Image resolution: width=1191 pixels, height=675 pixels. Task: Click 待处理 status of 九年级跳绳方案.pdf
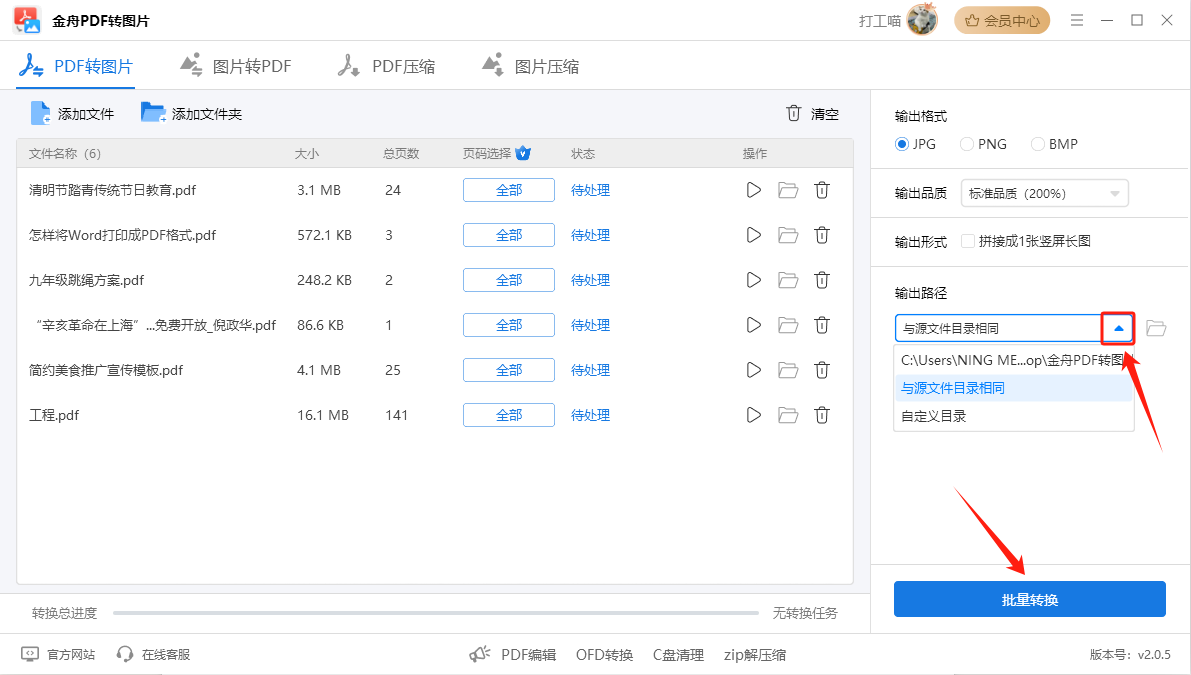coord(590,280)
